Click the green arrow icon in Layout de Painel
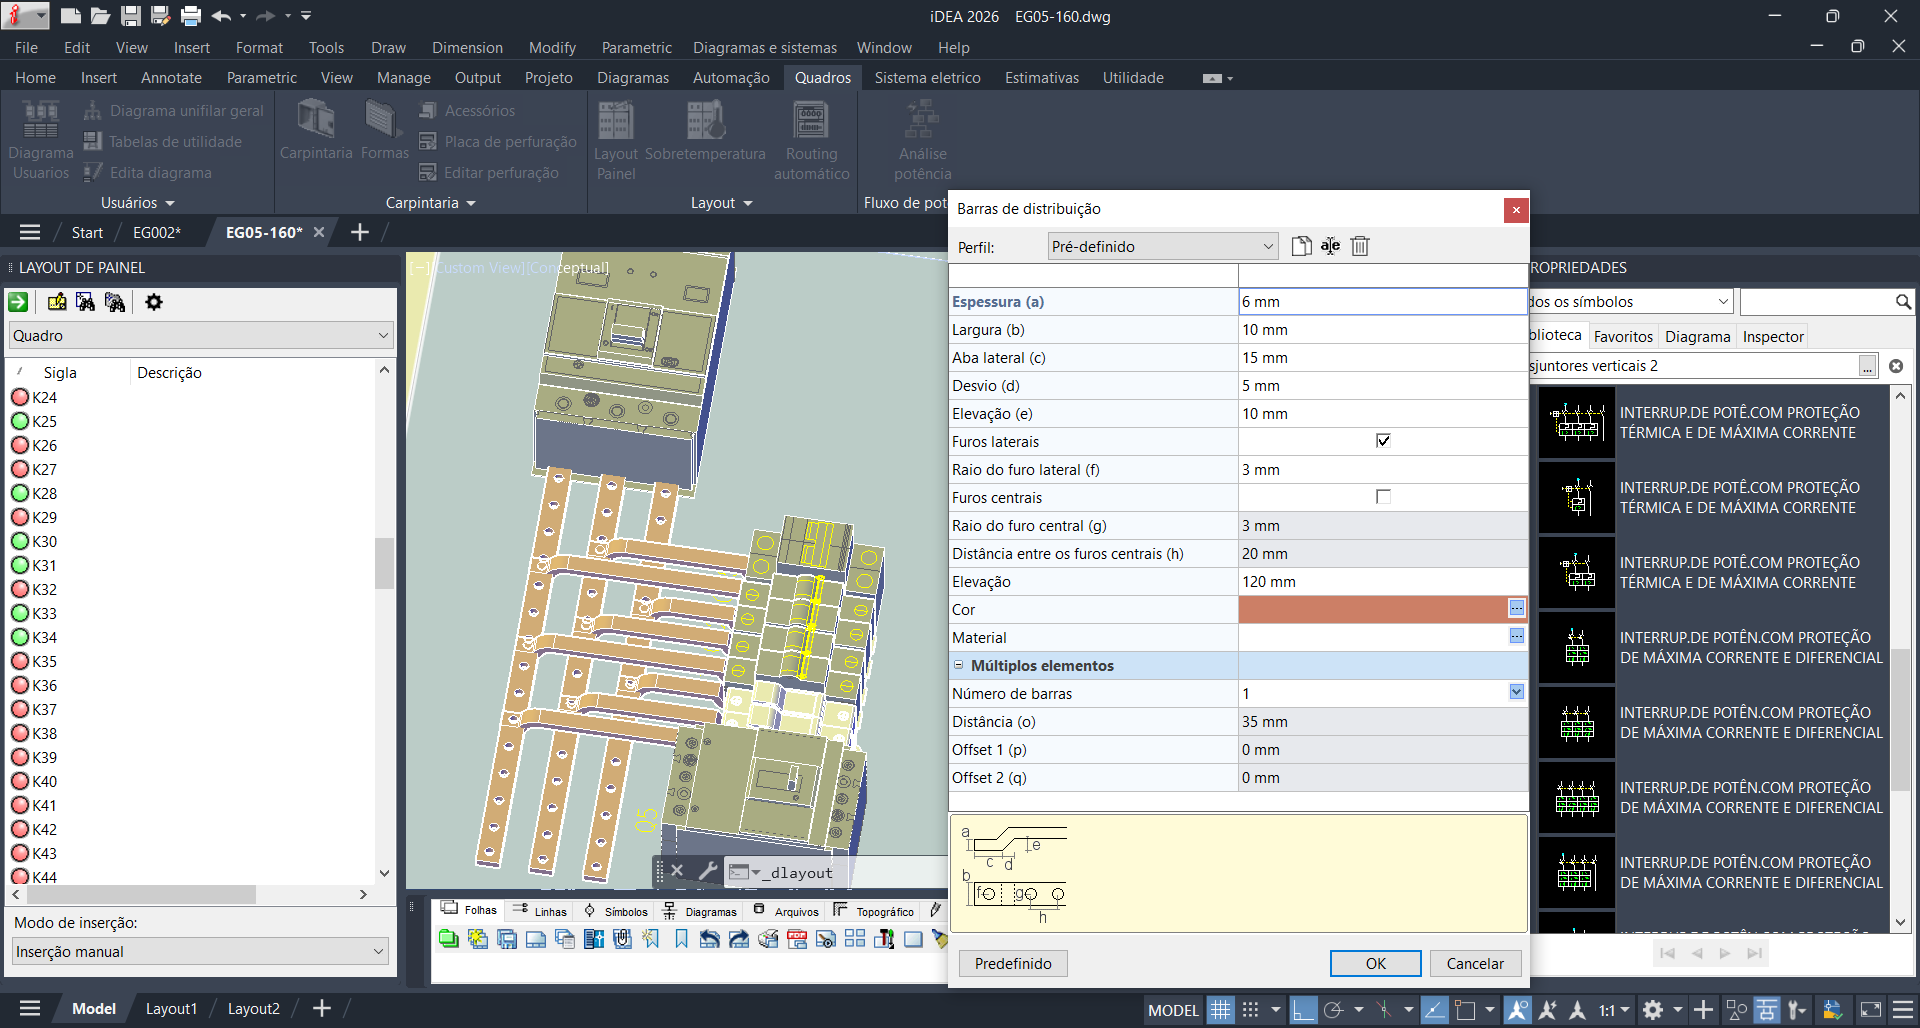 point(18,302)
